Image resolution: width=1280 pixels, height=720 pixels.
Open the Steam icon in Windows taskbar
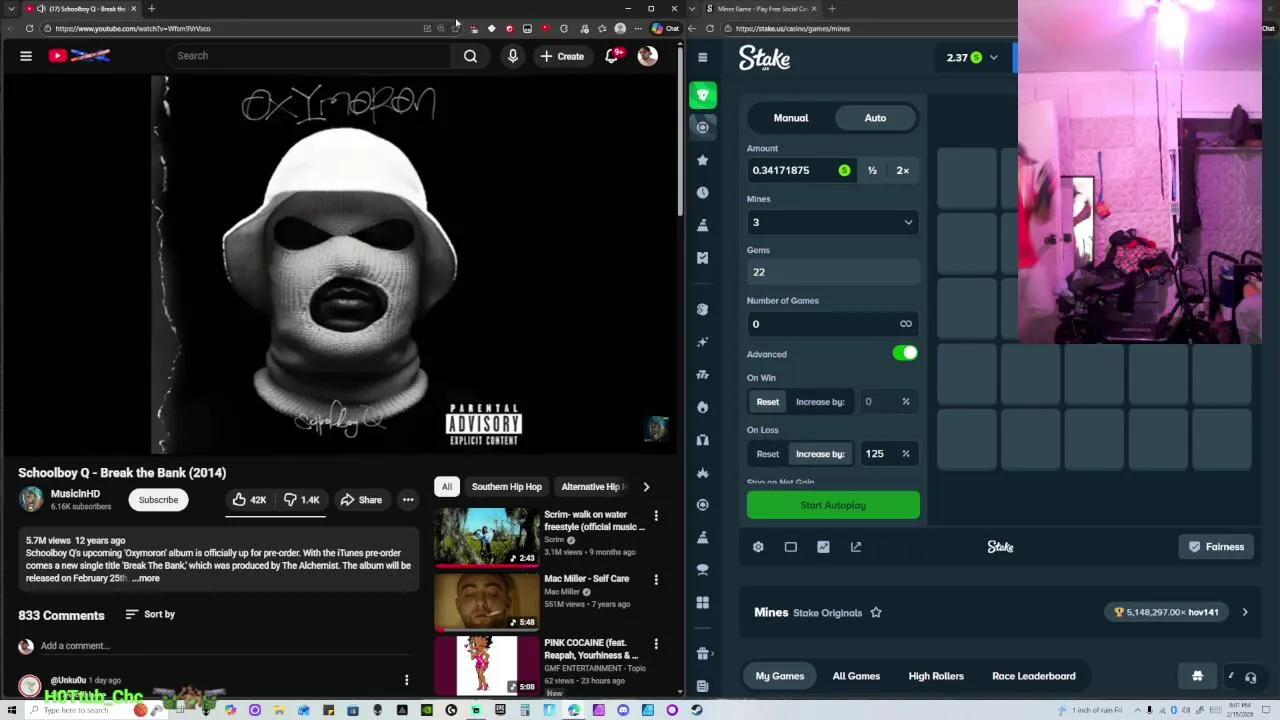point(696,710)
